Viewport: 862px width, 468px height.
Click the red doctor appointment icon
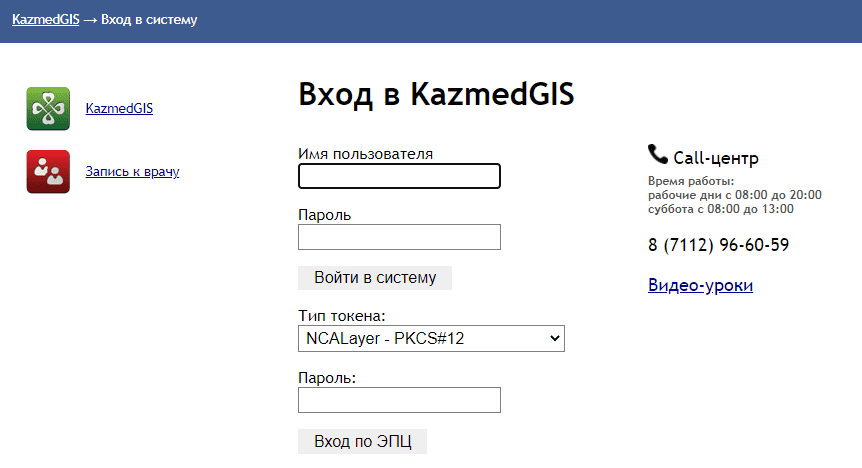point(48,171)
